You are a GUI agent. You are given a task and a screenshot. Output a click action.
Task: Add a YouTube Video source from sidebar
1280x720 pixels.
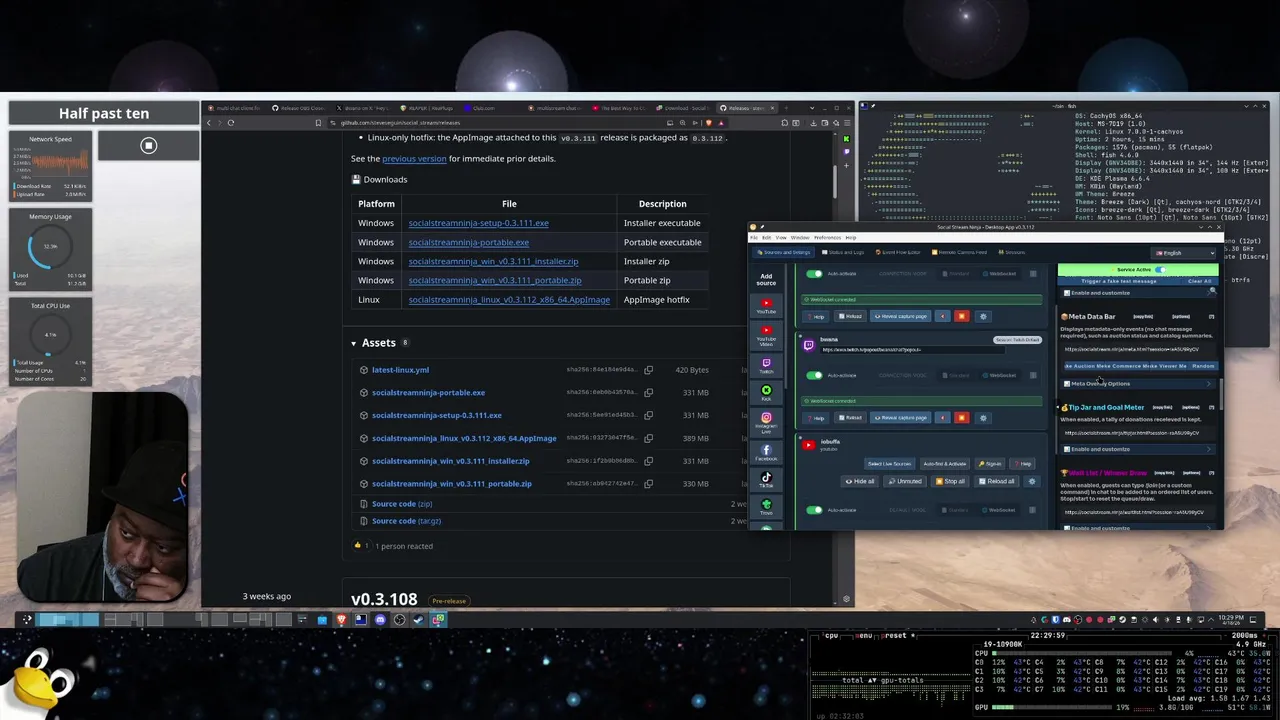[766, 335]
